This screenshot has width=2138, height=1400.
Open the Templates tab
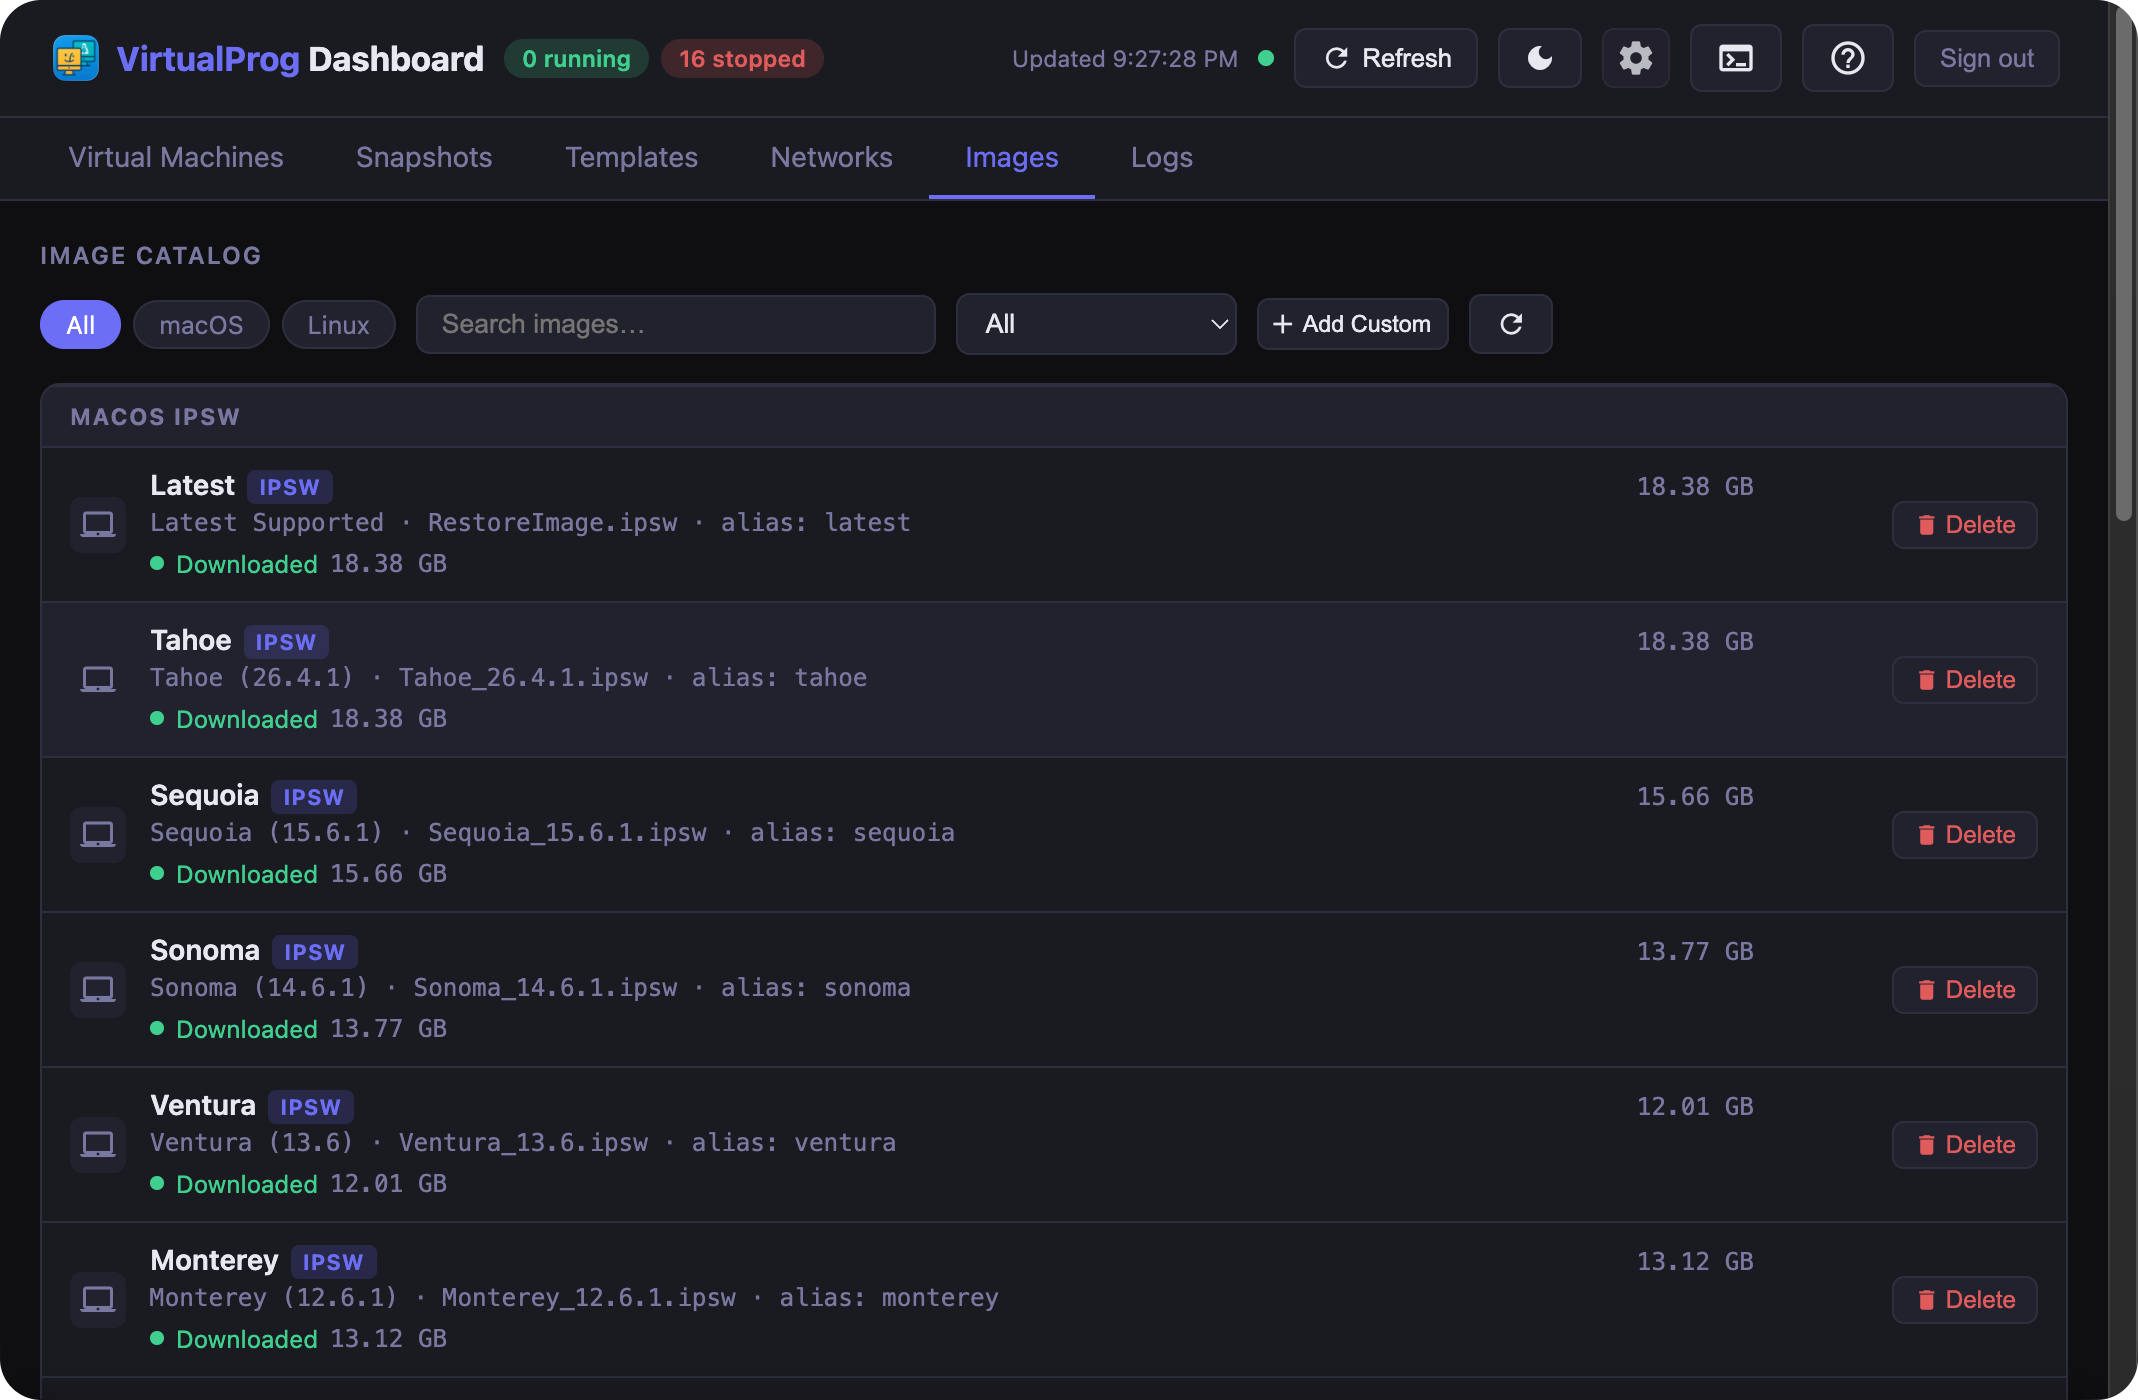(x=631, y=157)
